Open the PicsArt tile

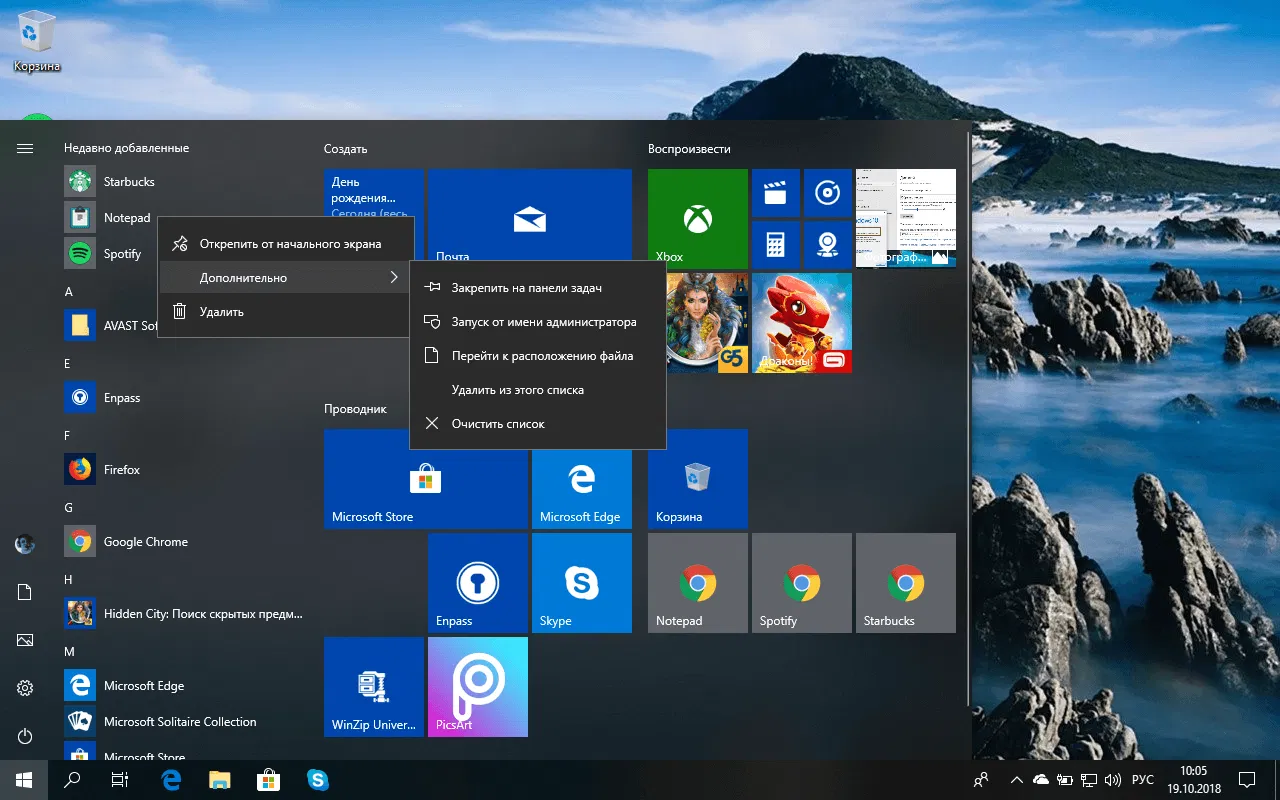[x=478, y=687]
